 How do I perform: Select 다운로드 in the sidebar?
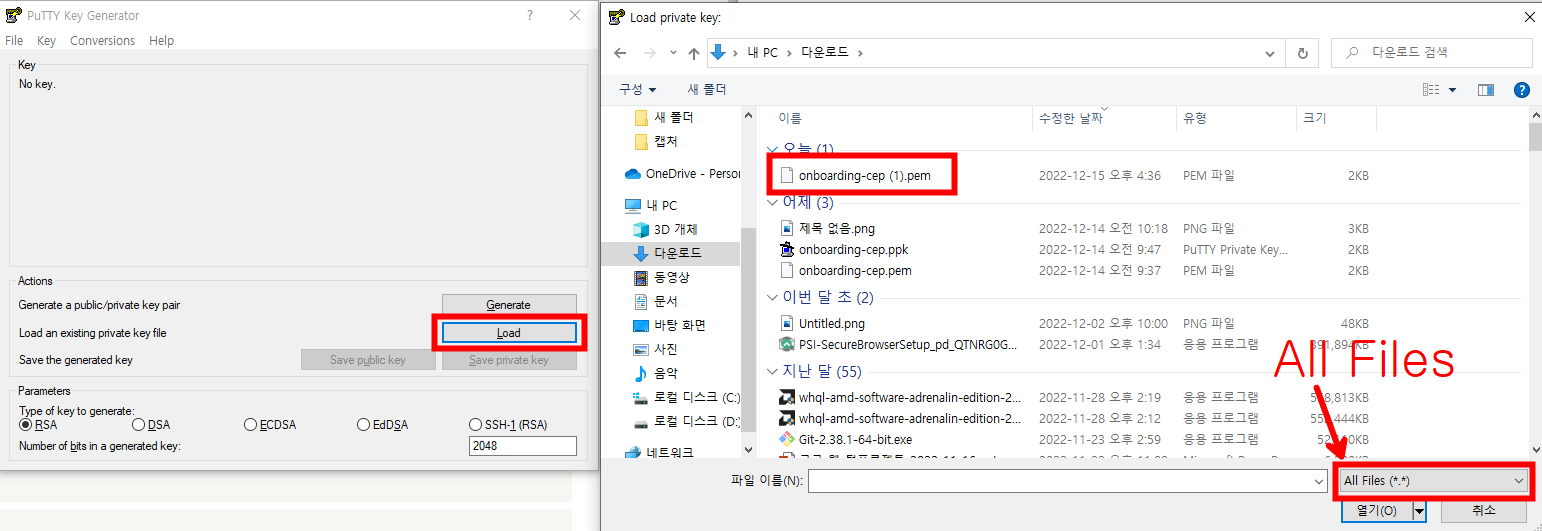tap(668, 254)
